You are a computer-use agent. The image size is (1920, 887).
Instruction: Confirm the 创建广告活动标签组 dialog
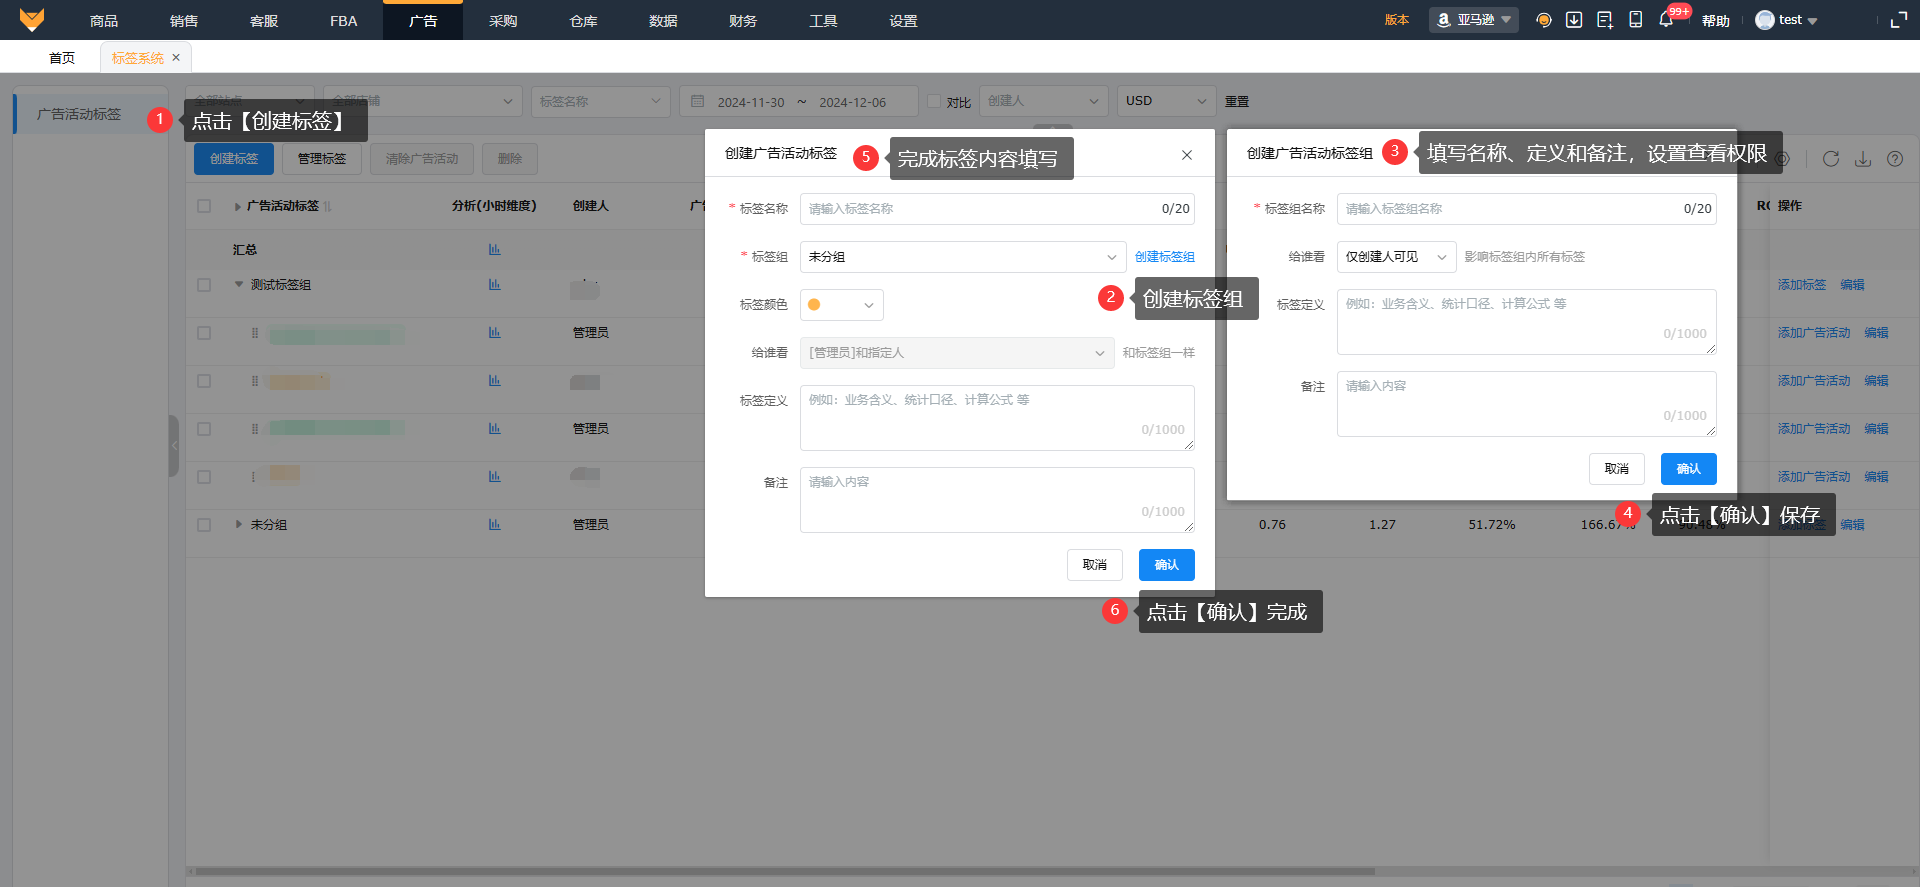click(1689, 469)
